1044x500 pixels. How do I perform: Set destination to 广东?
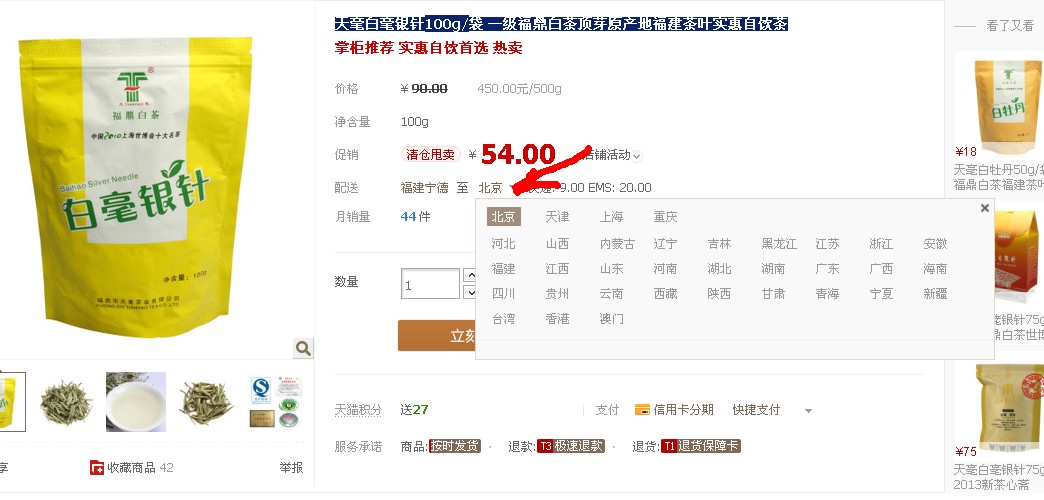[827, 268]
